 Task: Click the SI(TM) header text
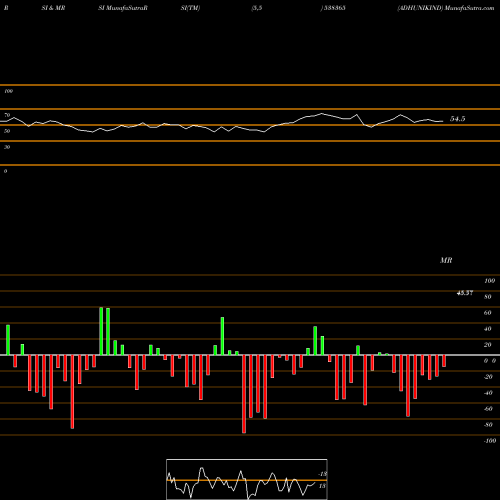[x=190, y=8]
